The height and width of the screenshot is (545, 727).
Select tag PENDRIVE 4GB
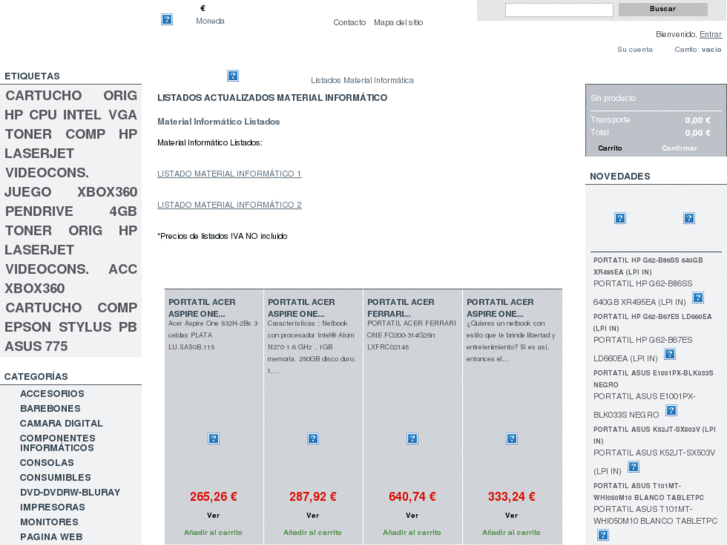coord(71,211)
